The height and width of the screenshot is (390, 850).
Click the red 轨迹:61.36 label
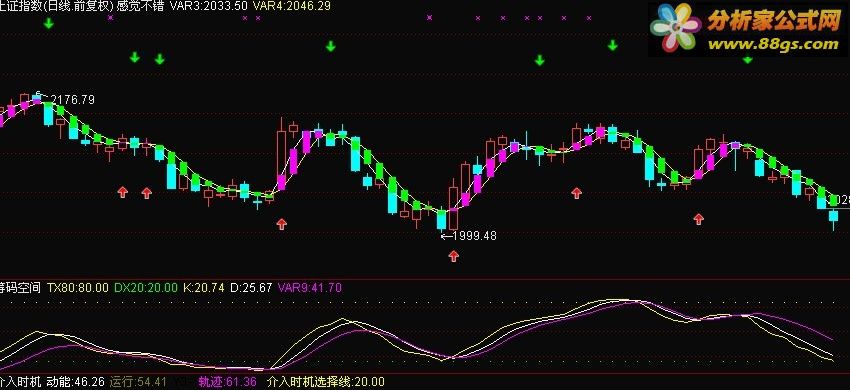[x=227, y=382]
